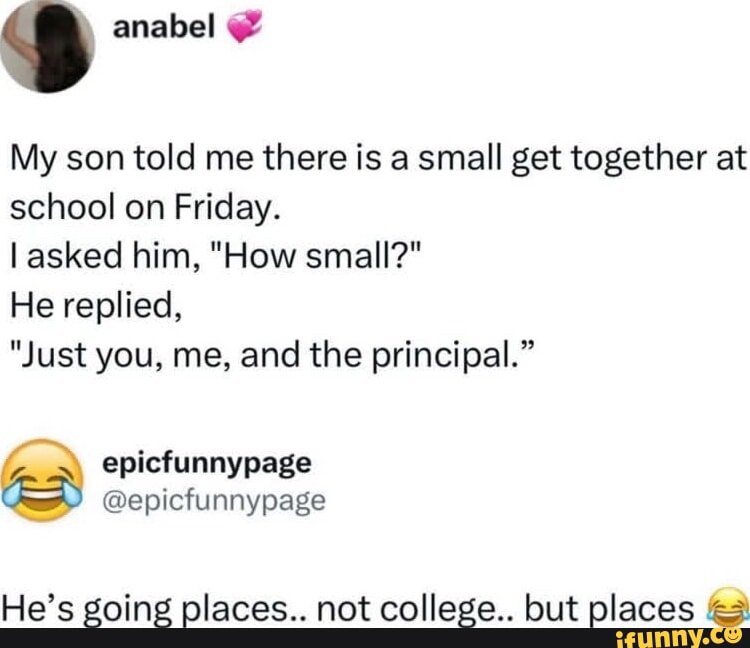Click the anabel username

pos(164,27)
